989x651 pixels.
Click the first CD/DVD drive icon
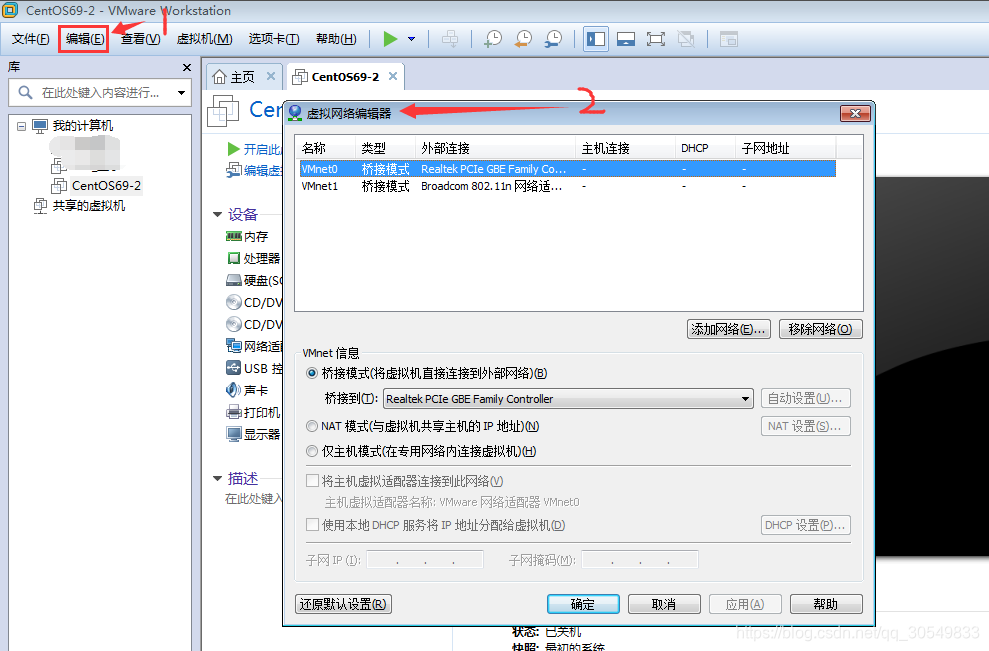click(x=233, y=302)
